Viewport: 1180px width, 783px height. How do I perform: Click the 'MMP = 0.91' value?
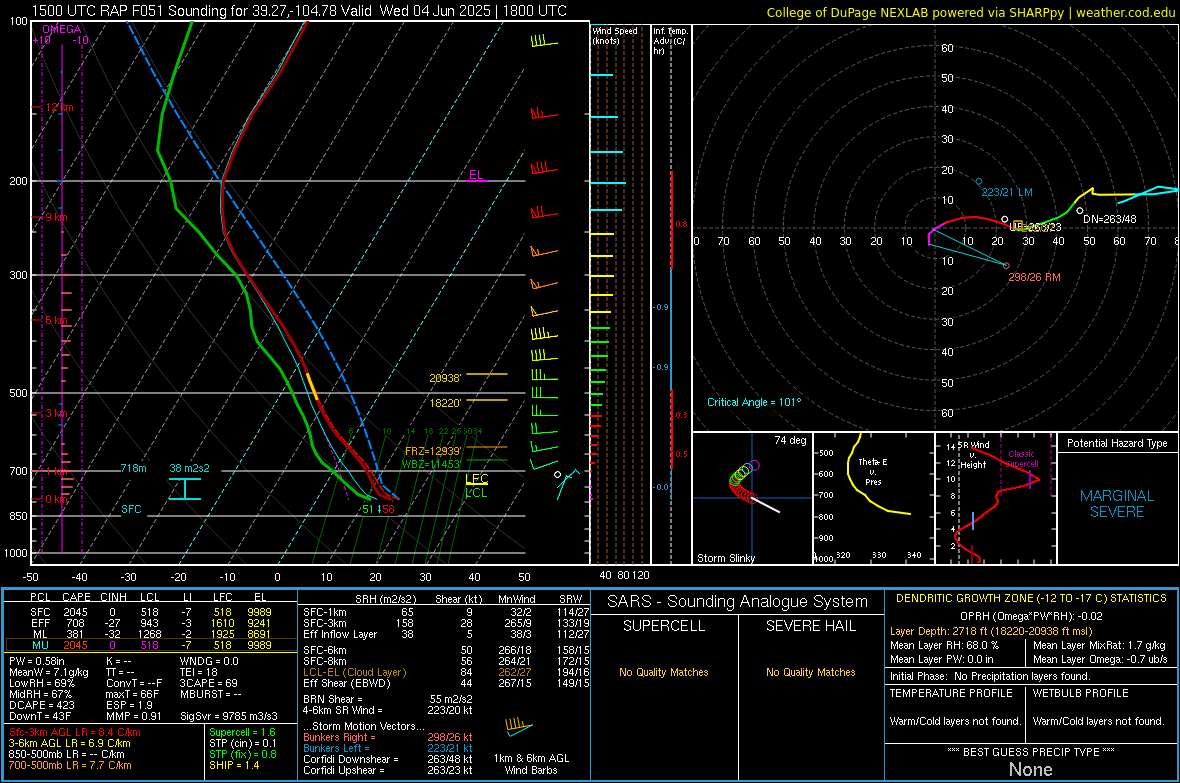tap(134, 716)
